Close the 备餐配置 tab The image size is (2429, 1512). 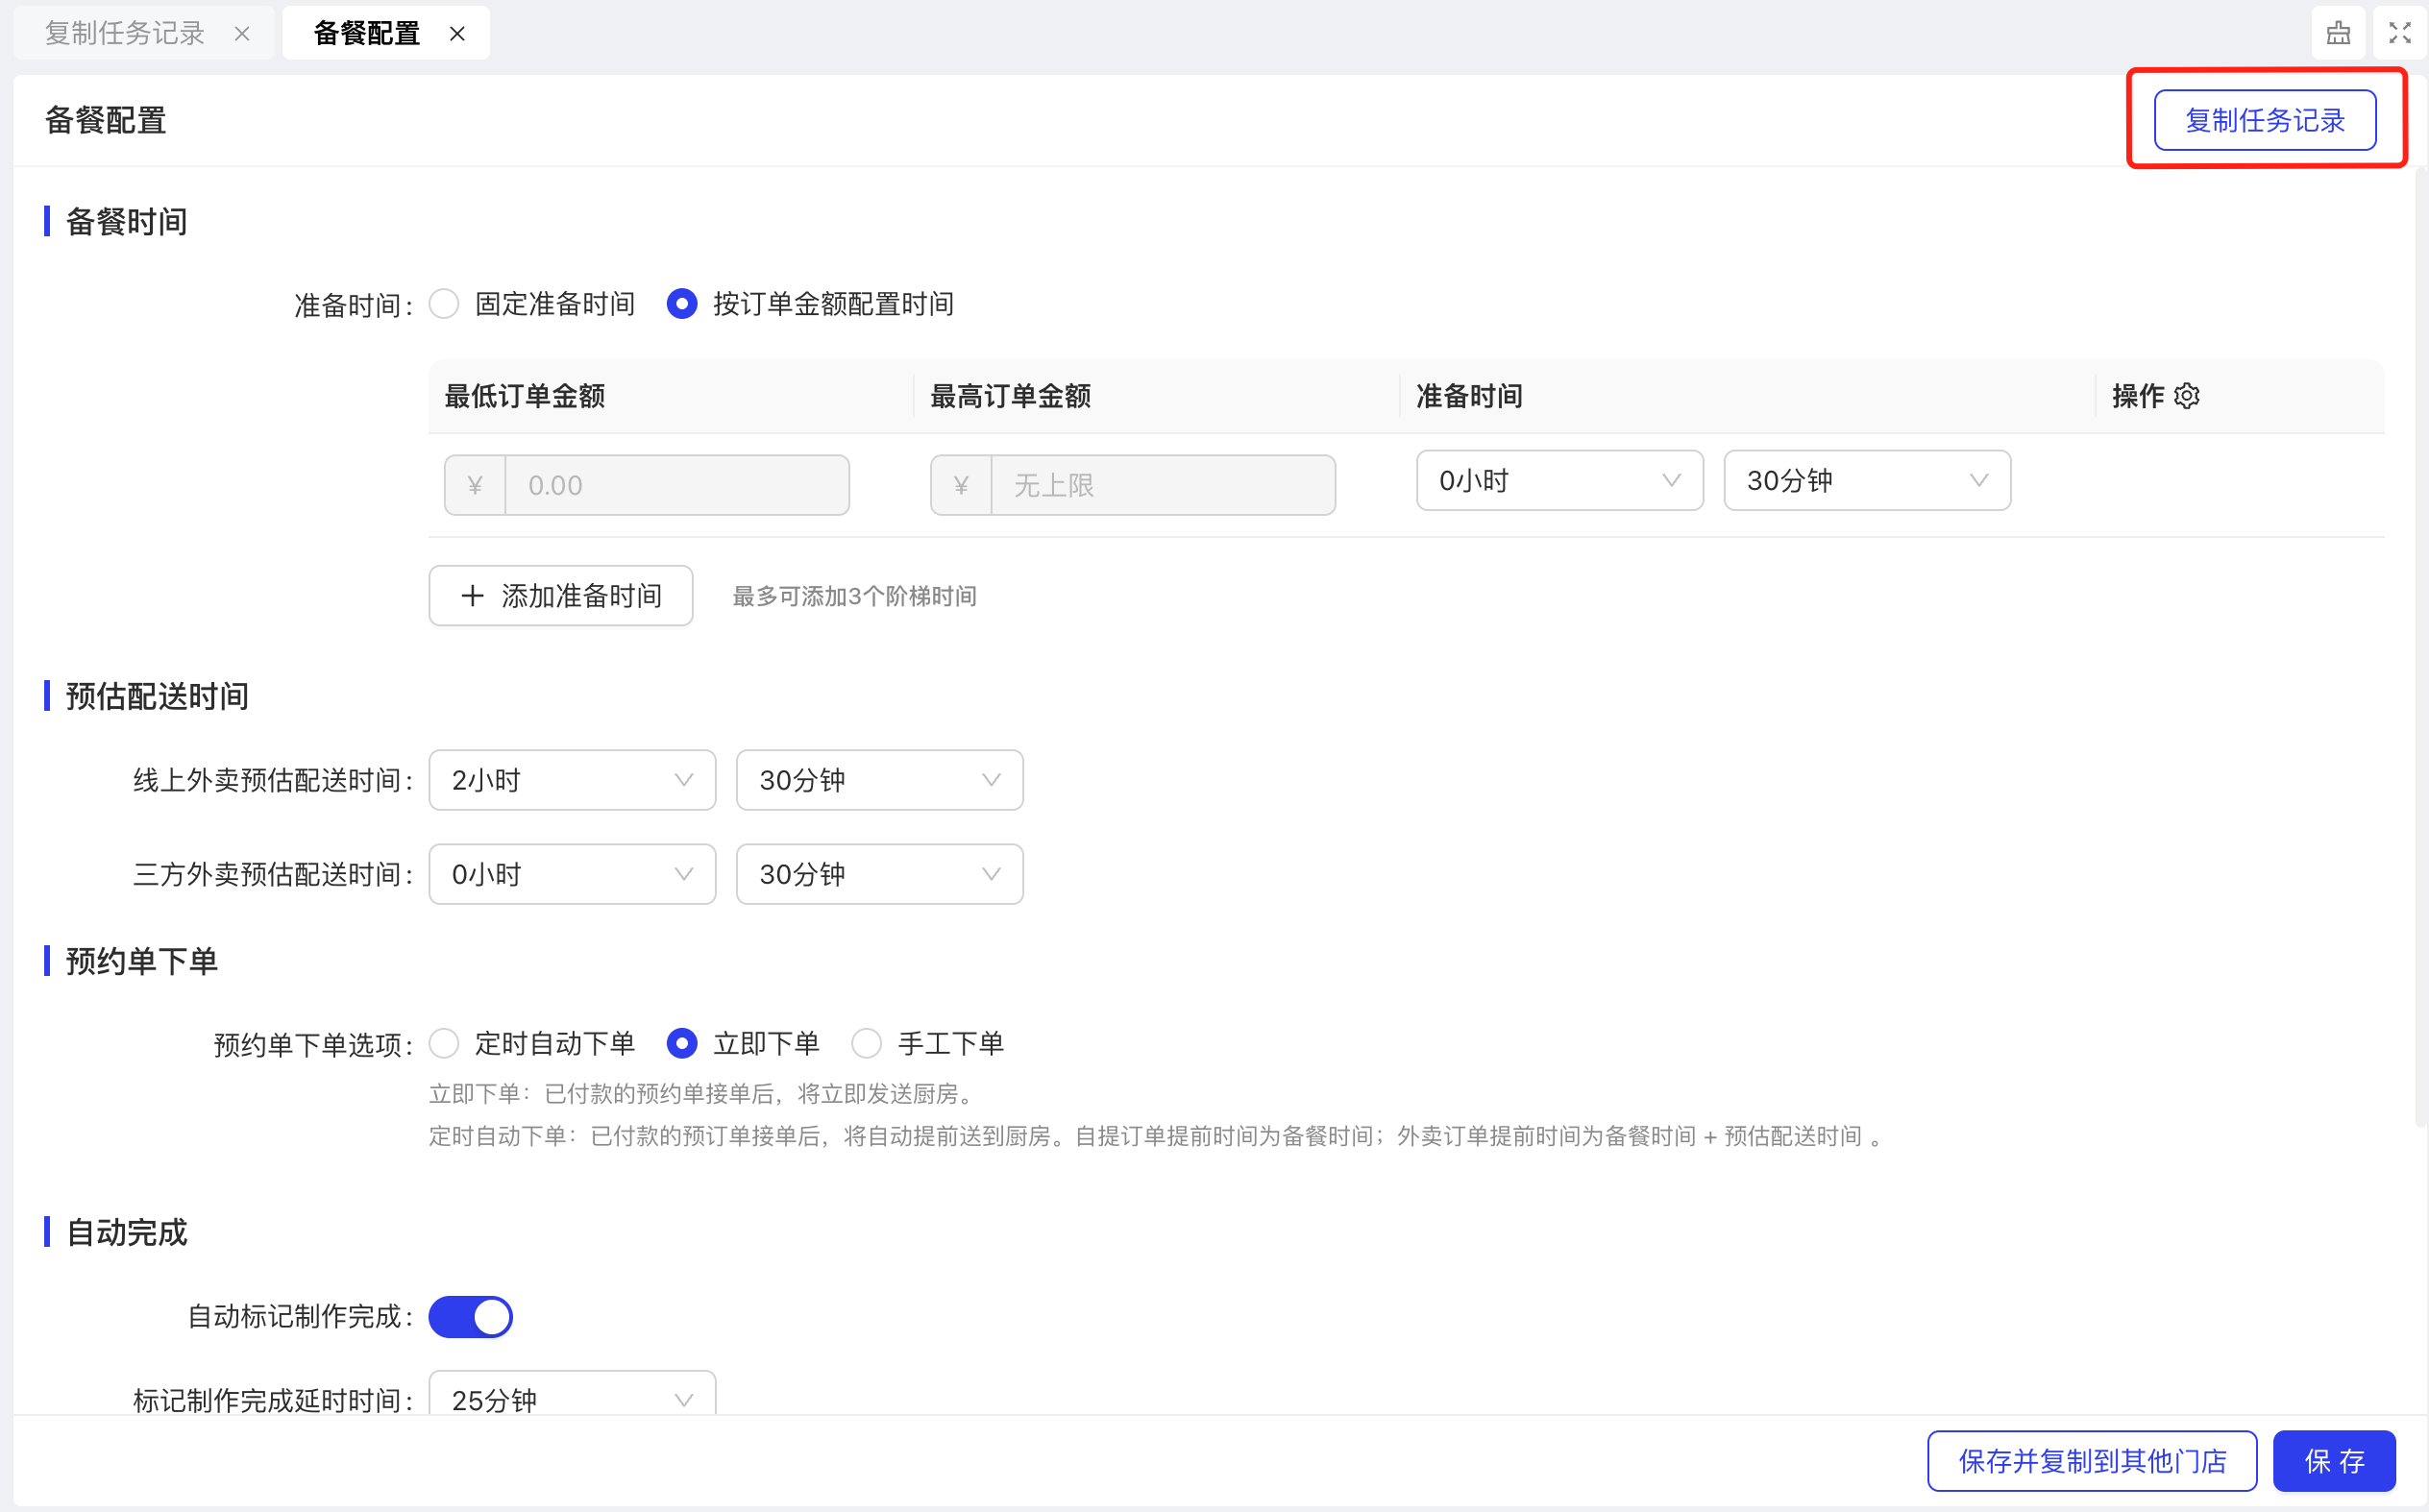pyautogui.click(x=457, y=34)
